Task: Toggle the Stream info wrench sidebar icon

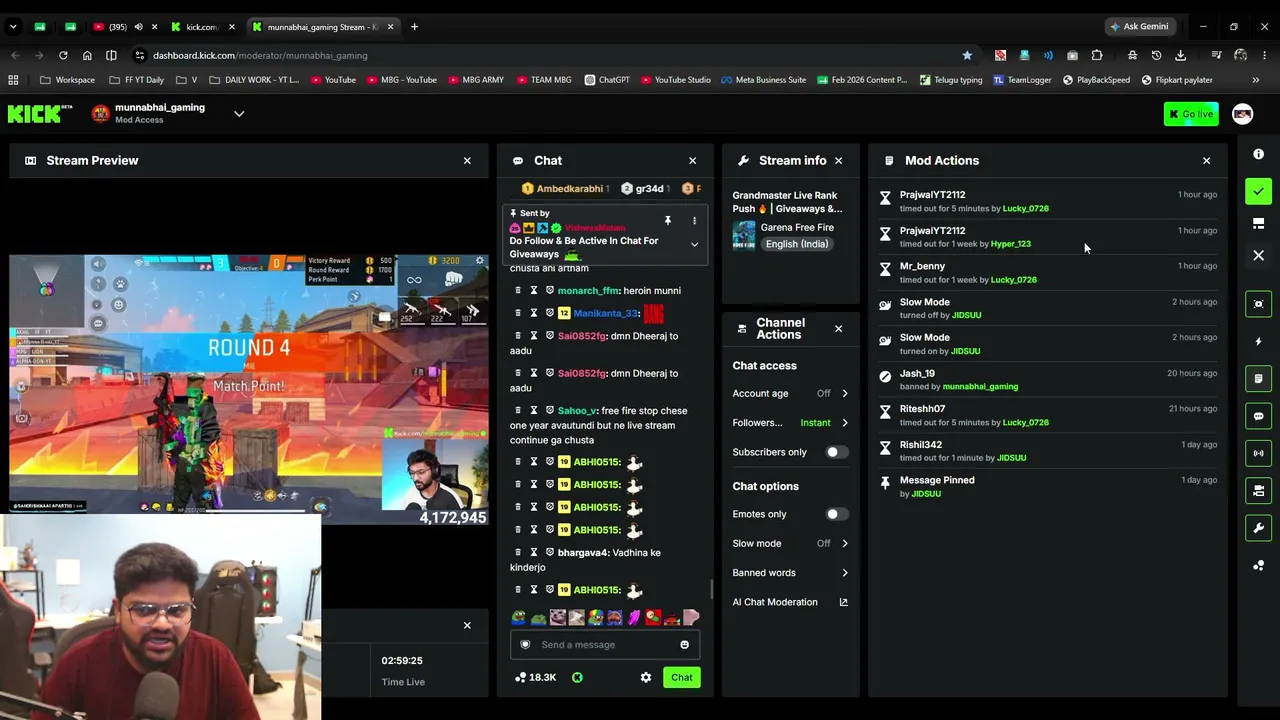Action: pos(1258,528)
